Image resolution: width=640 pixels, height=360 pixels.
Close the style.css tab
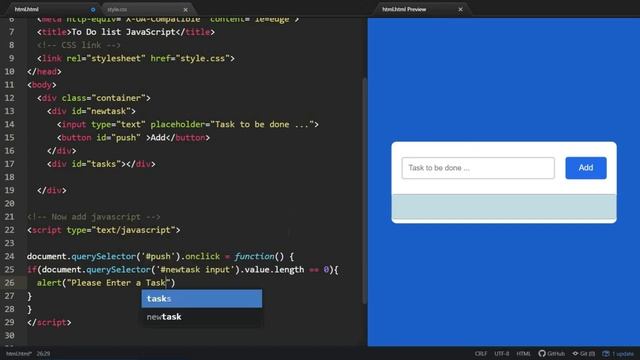(x=185, y=9)
